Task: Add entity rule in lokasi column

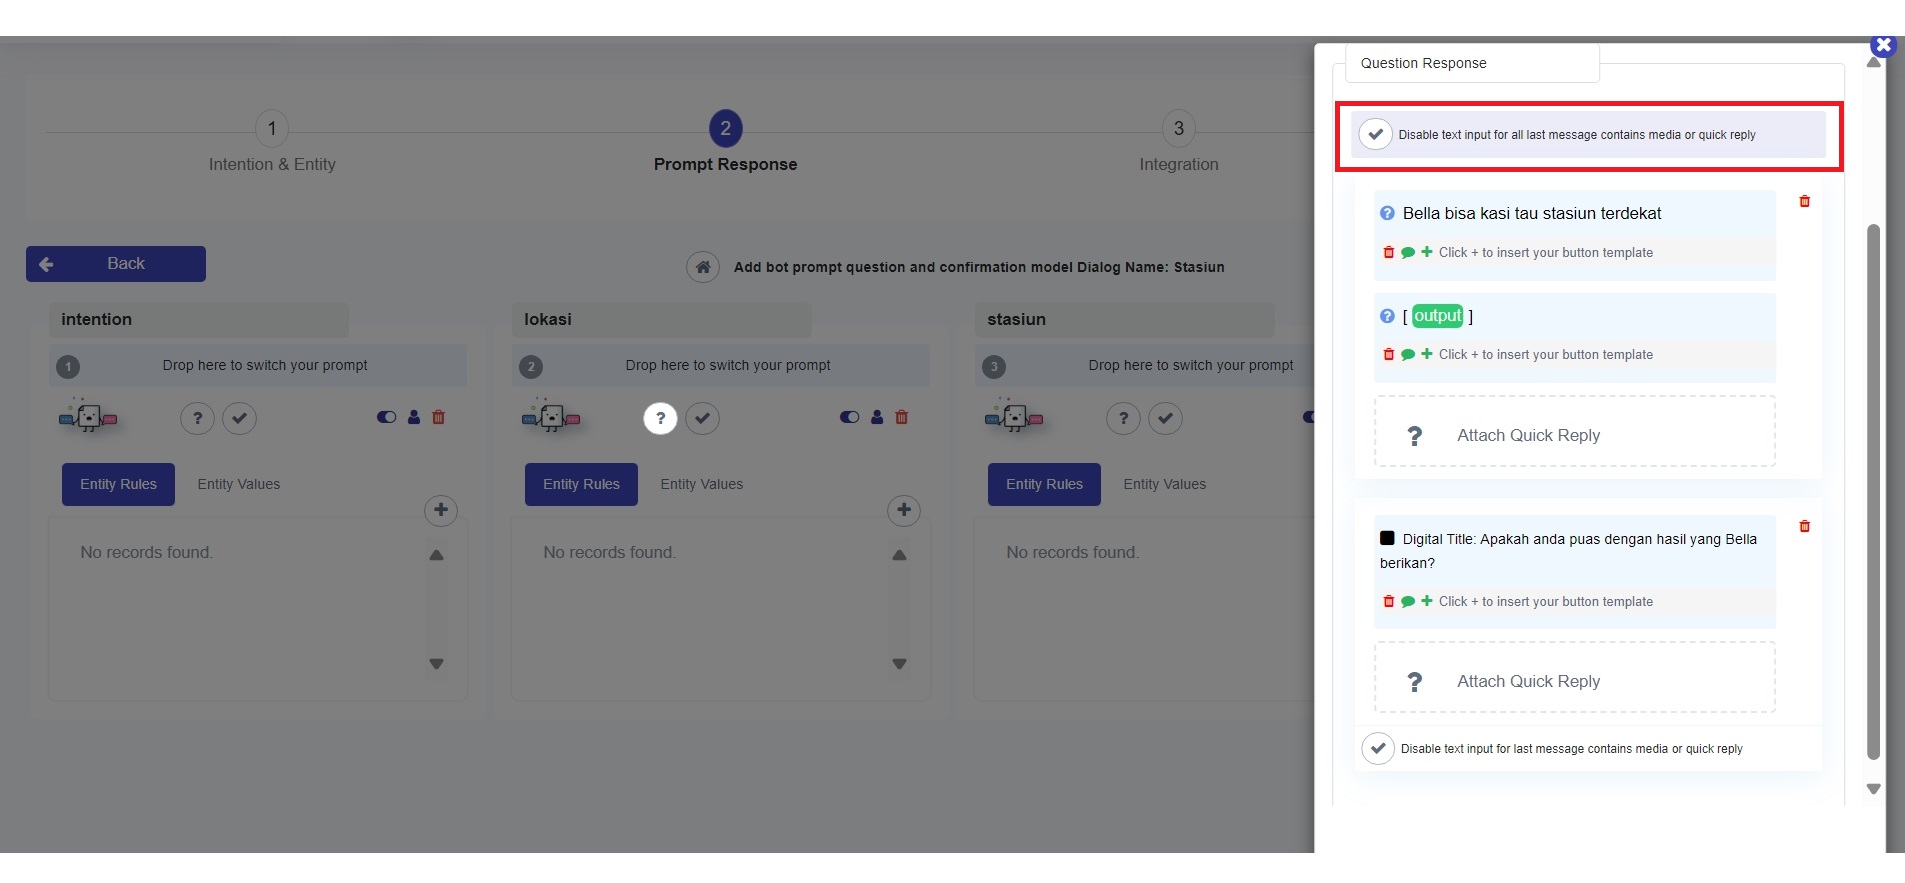Action: tap(904, 510)
